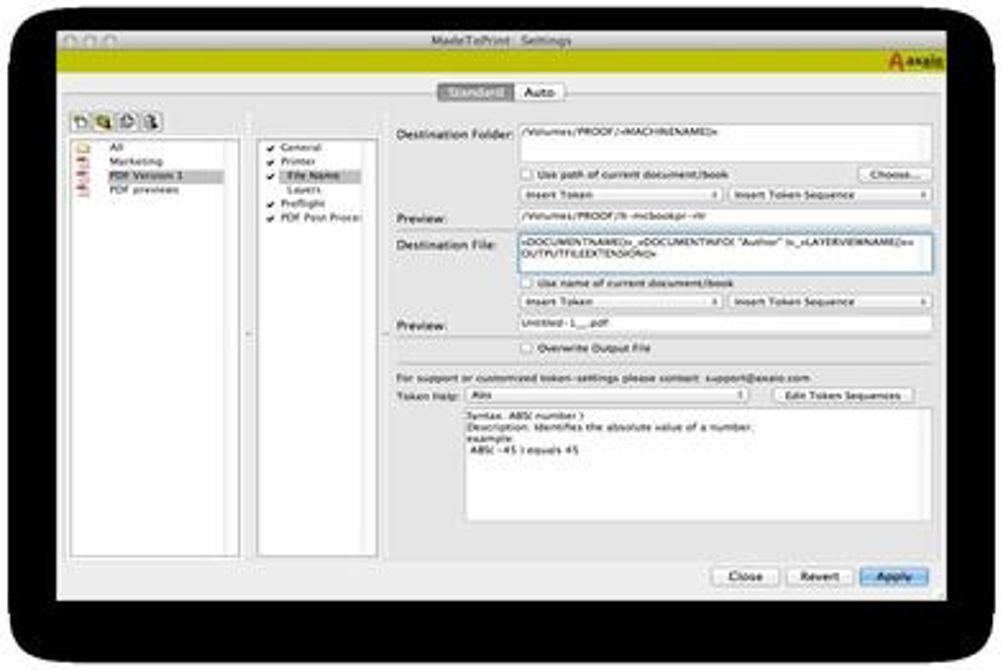This screenshot has width=1002, height=670.
Task: Enable Use path of current document/book
Action: click(526, 175)
